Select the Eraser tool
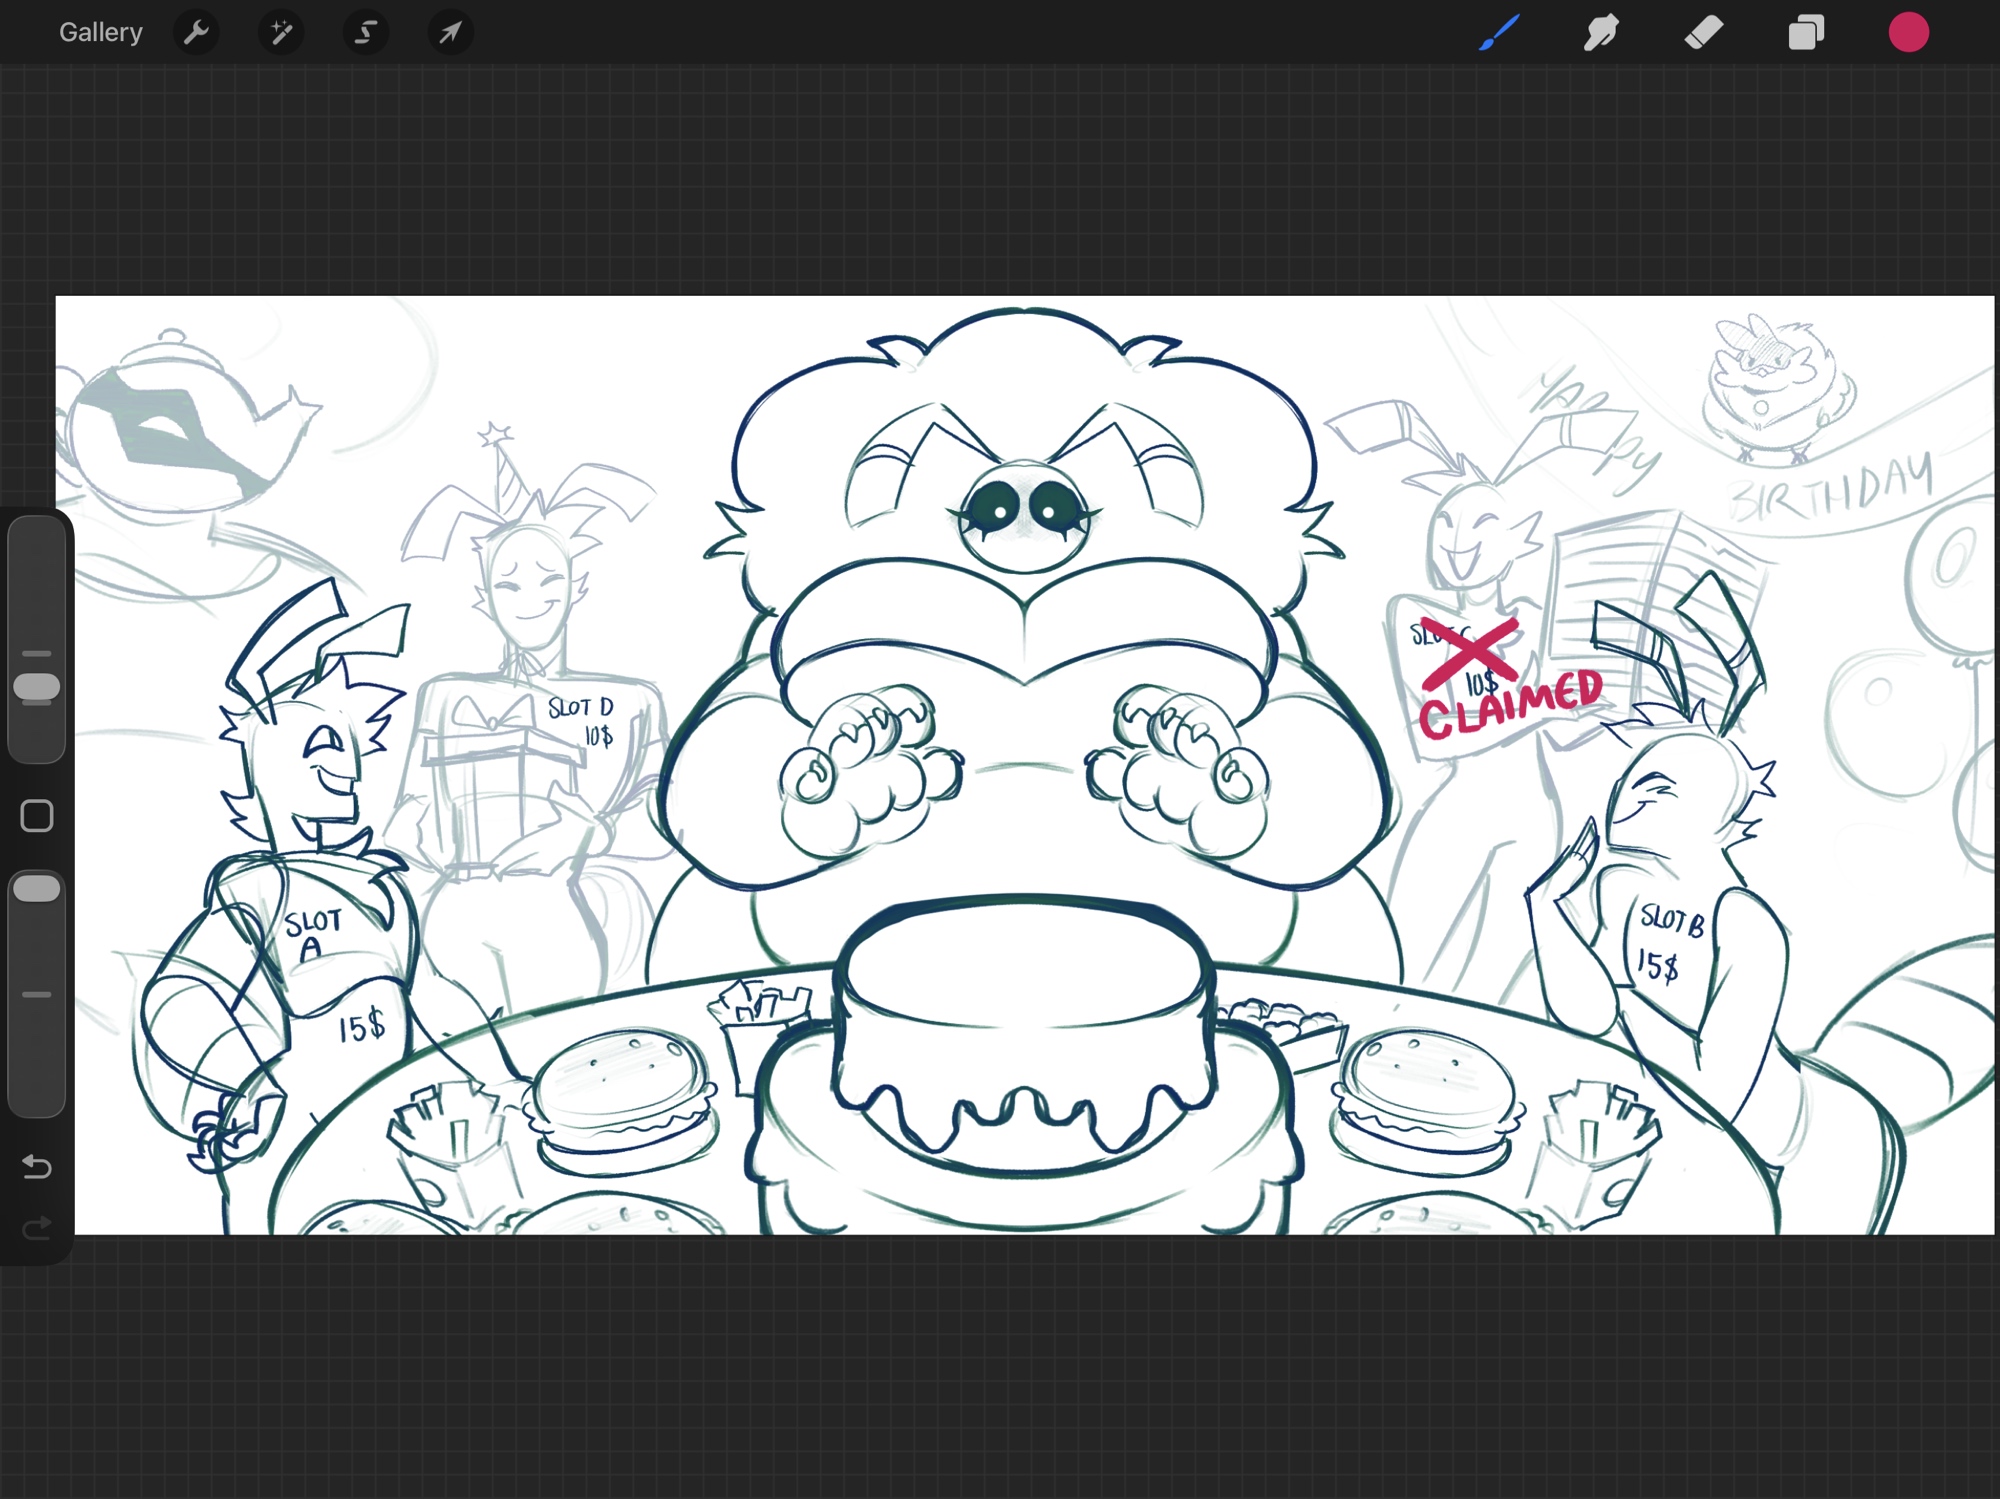 (x=1704, y=33)
